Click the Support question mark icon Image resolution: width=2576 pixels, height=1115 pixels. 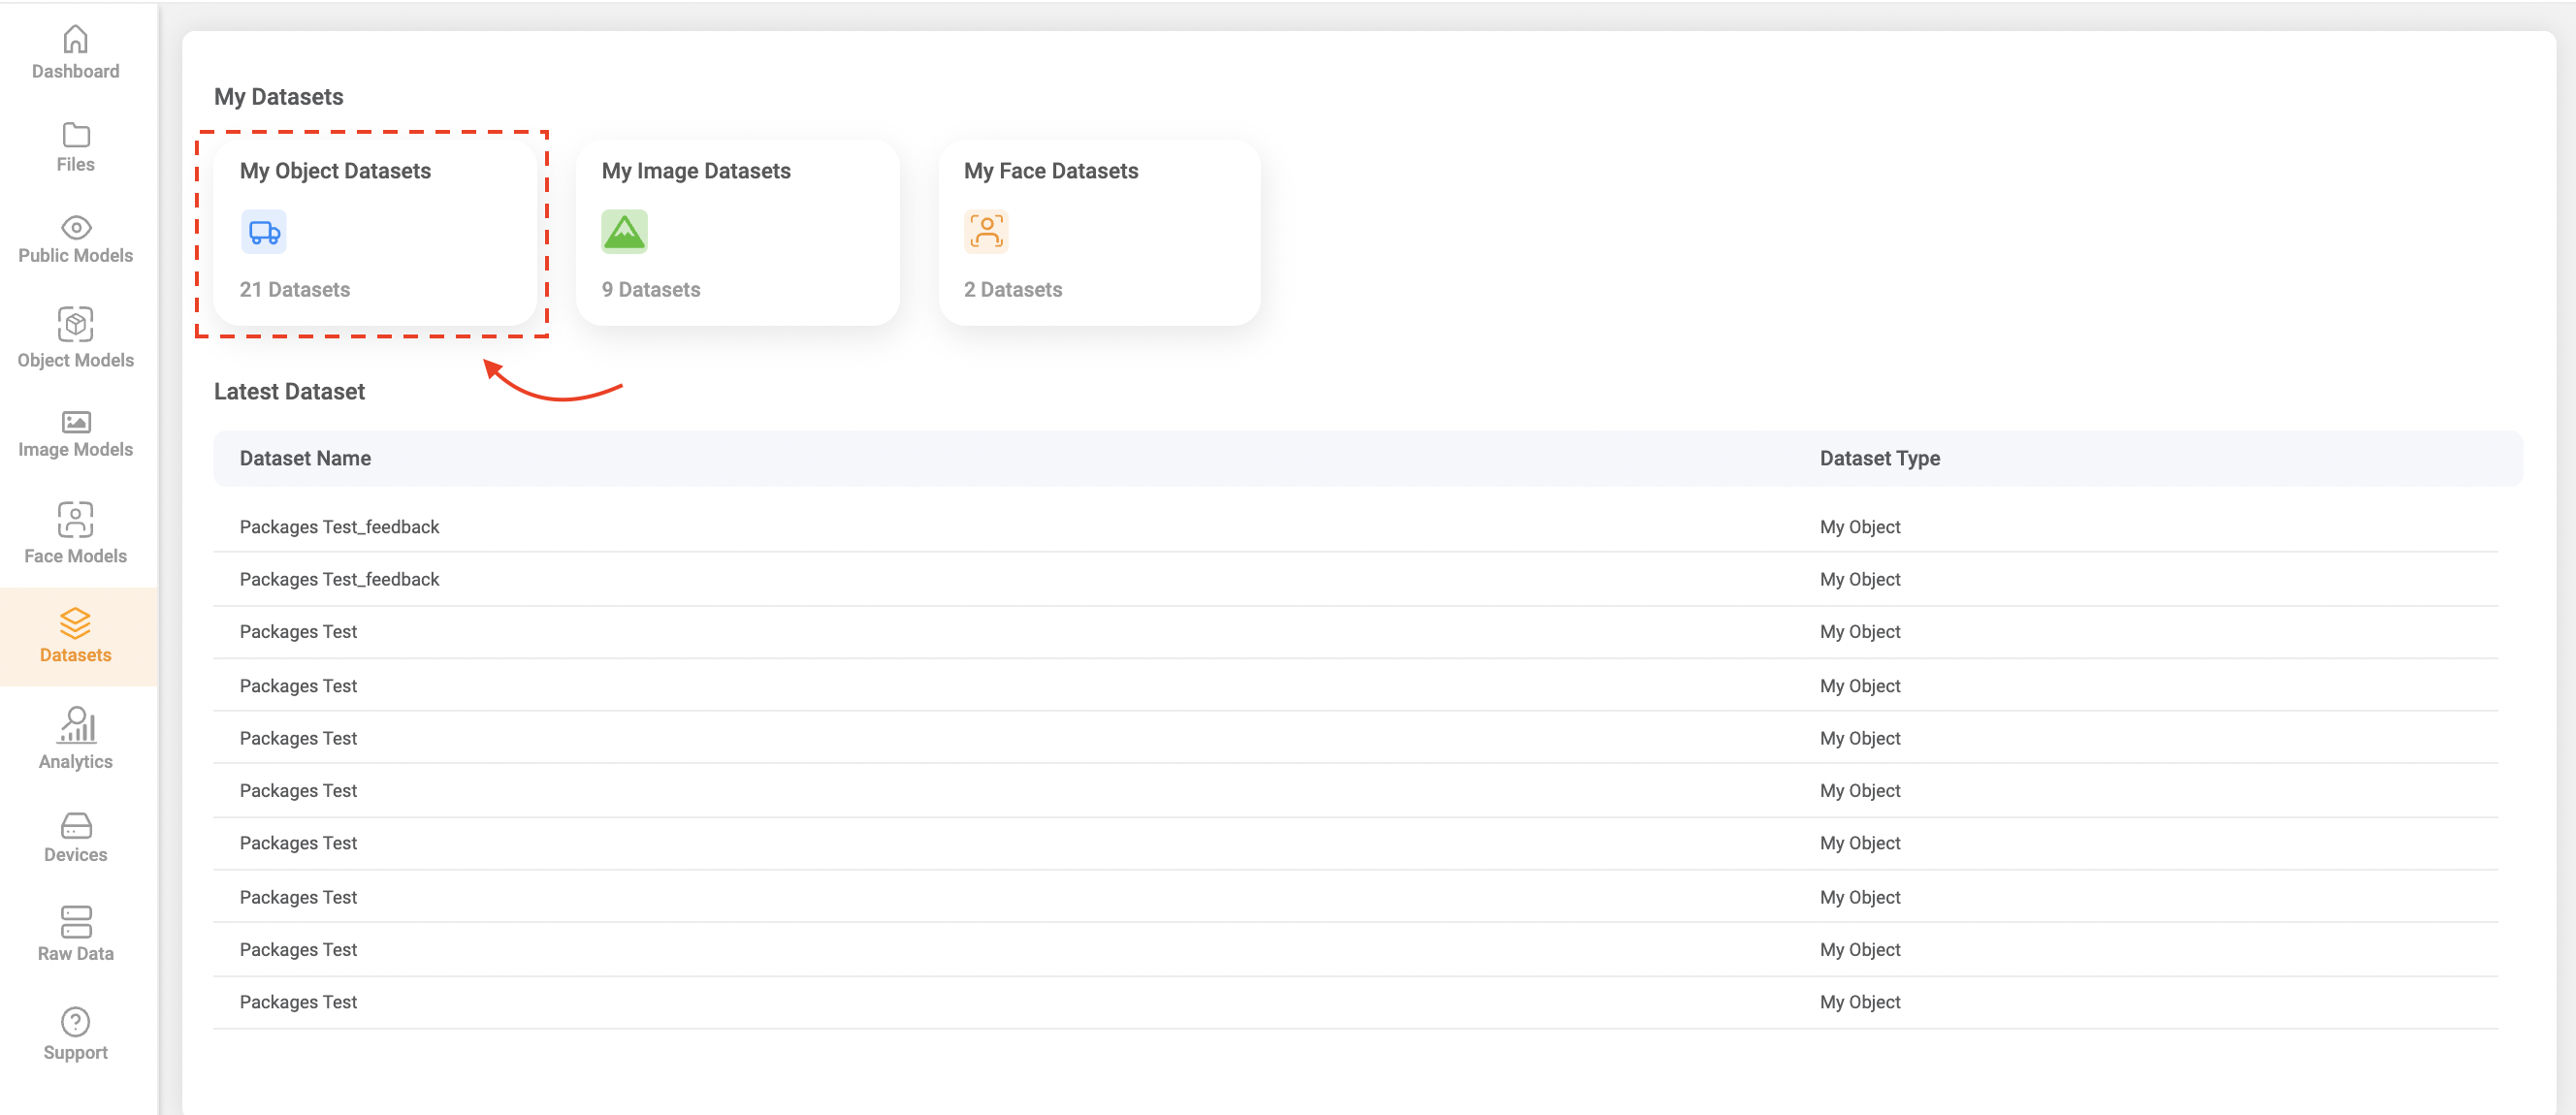point(75,1021)
